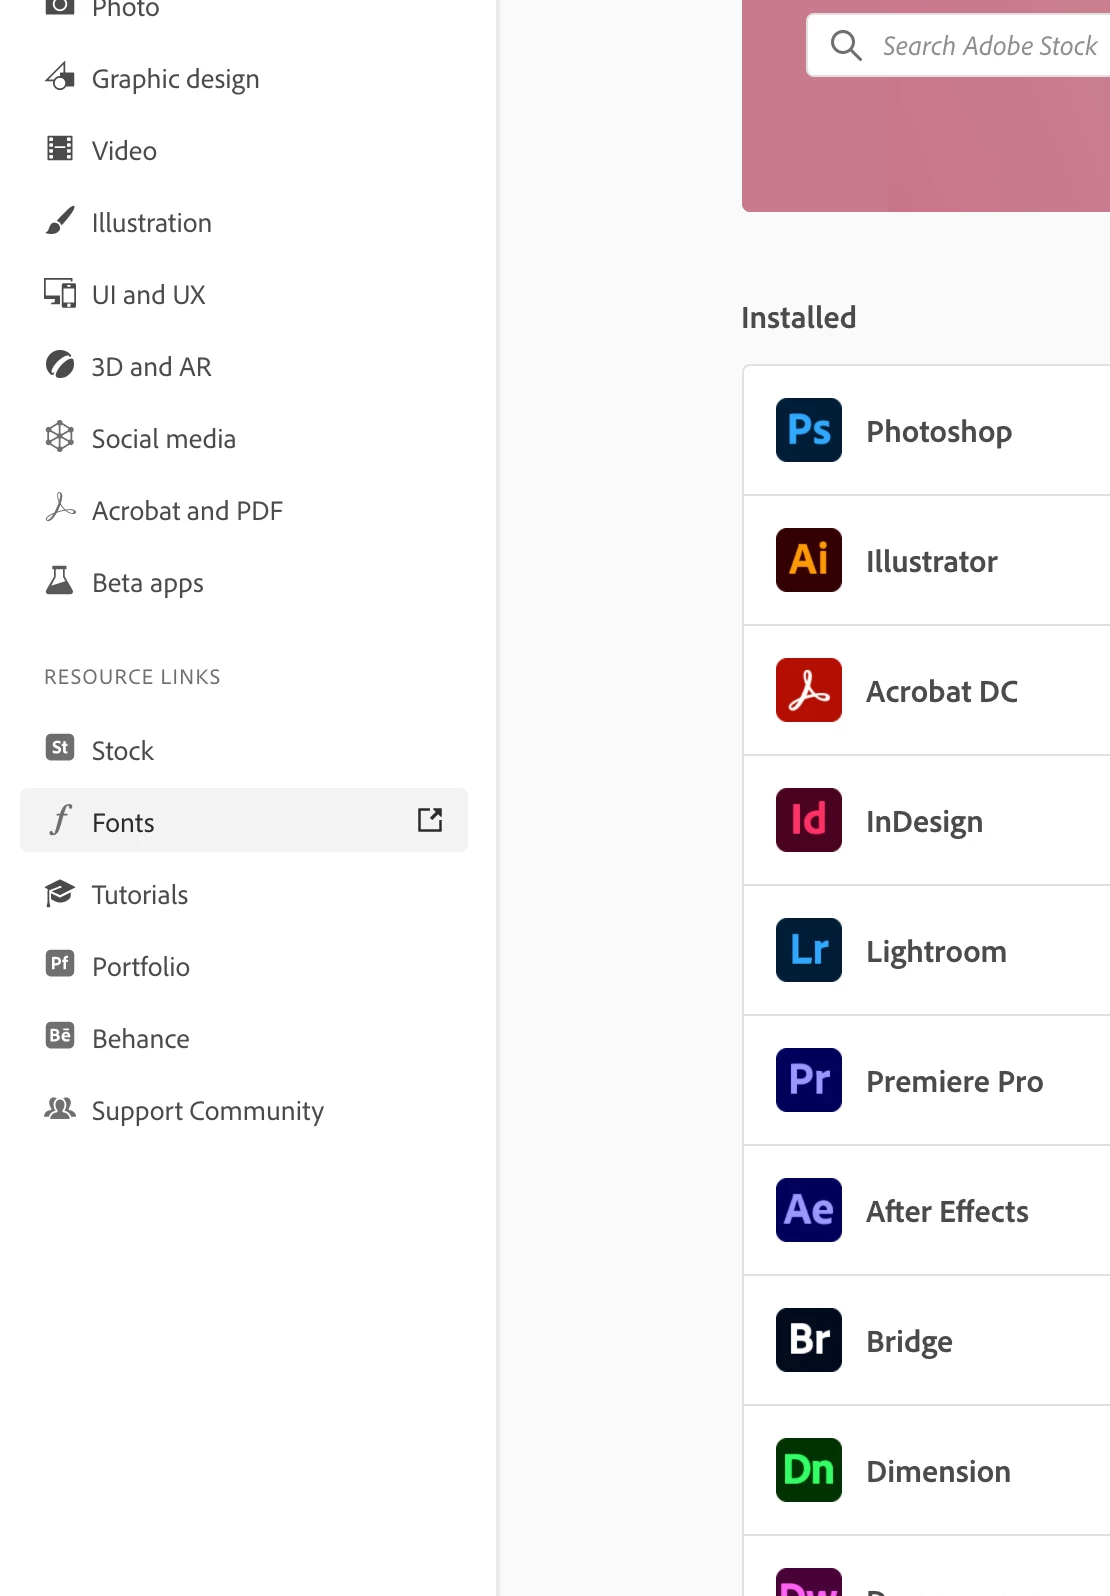This screenshot has height=1596, width=1110.
Task: Visit the Portfolio resource link
Action: (244, 966)
